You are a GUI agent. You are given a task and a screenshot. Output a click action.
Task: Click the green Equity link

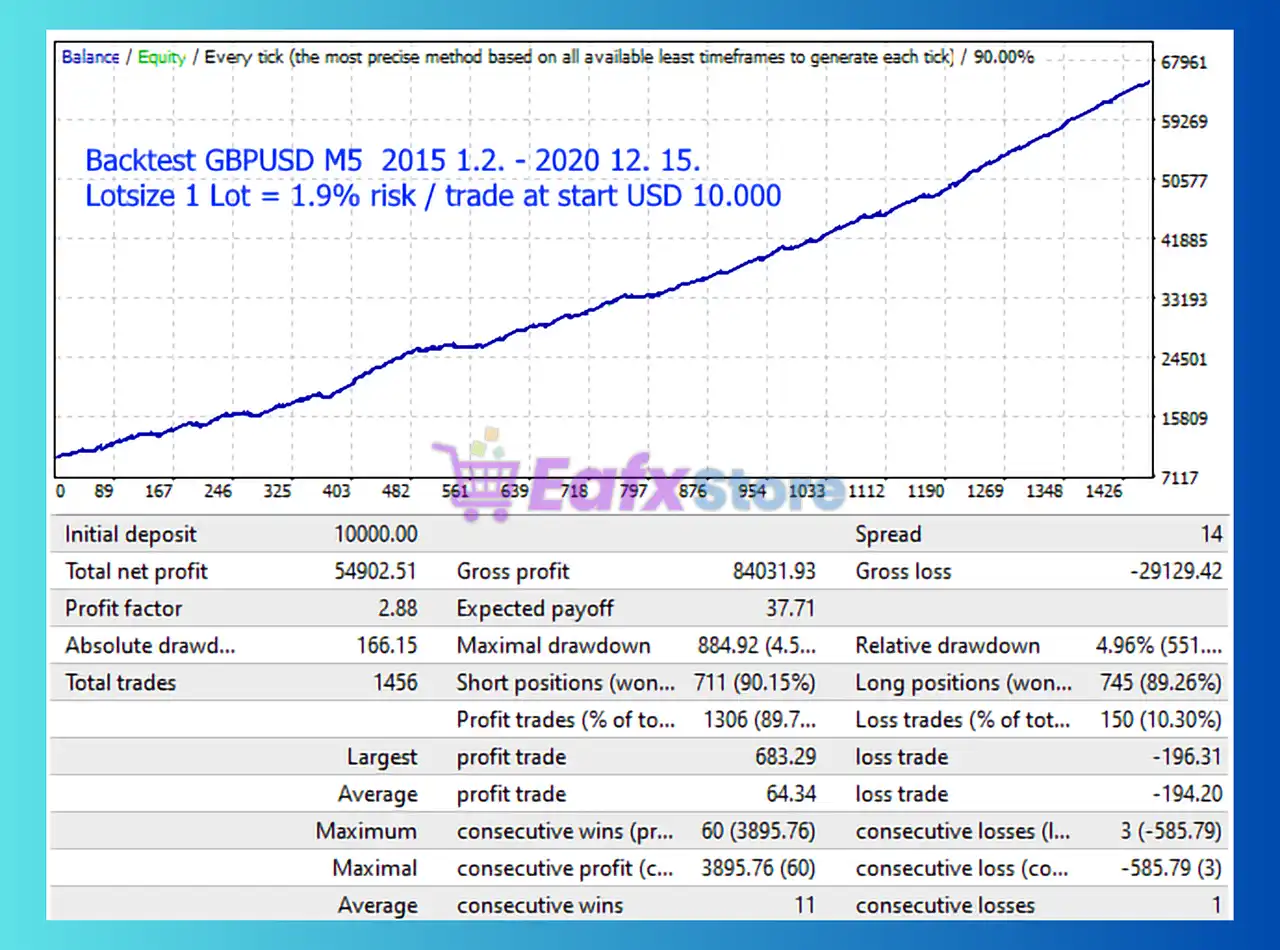pos(162,57)
